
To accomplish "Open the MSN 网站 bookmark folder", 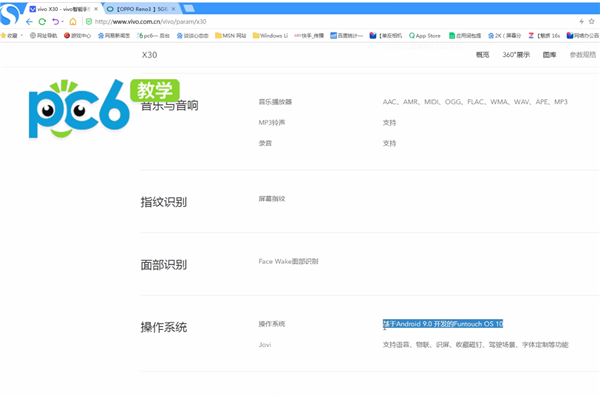I will click(231, 36).
